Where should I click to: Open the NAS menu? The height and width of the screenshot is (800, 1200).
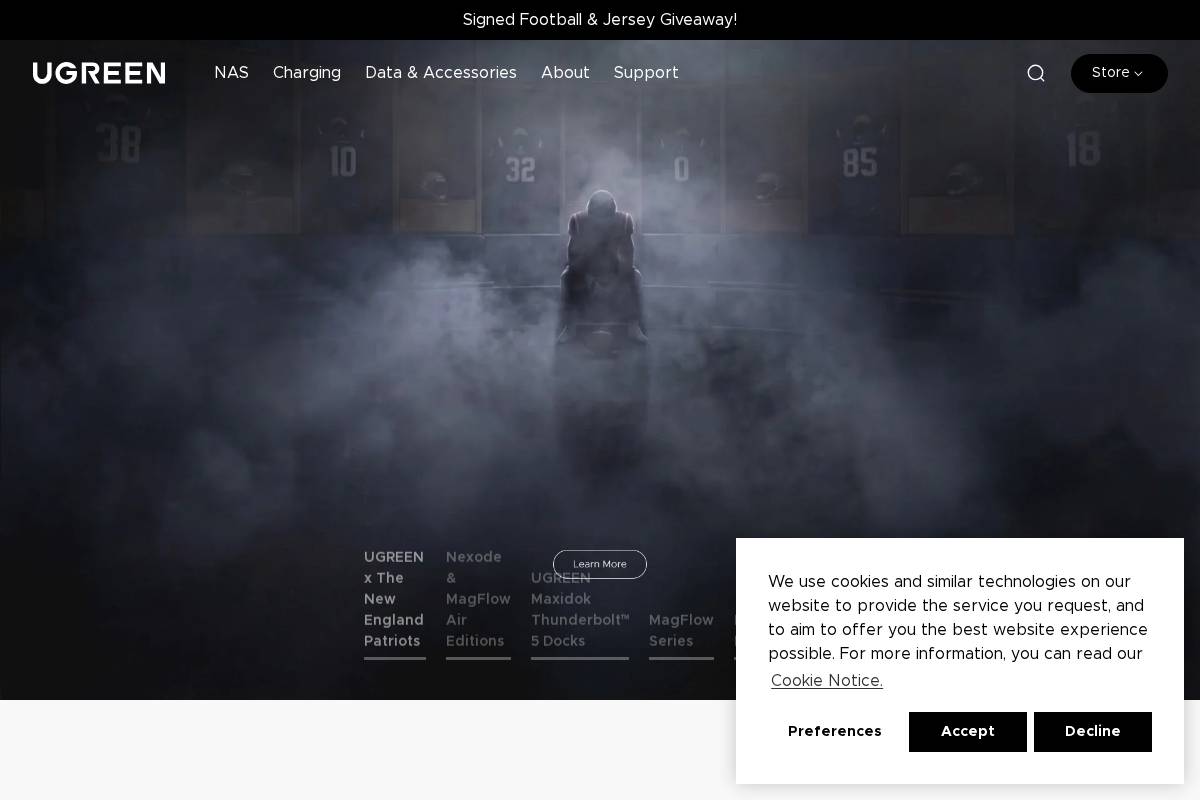(231, 73)
